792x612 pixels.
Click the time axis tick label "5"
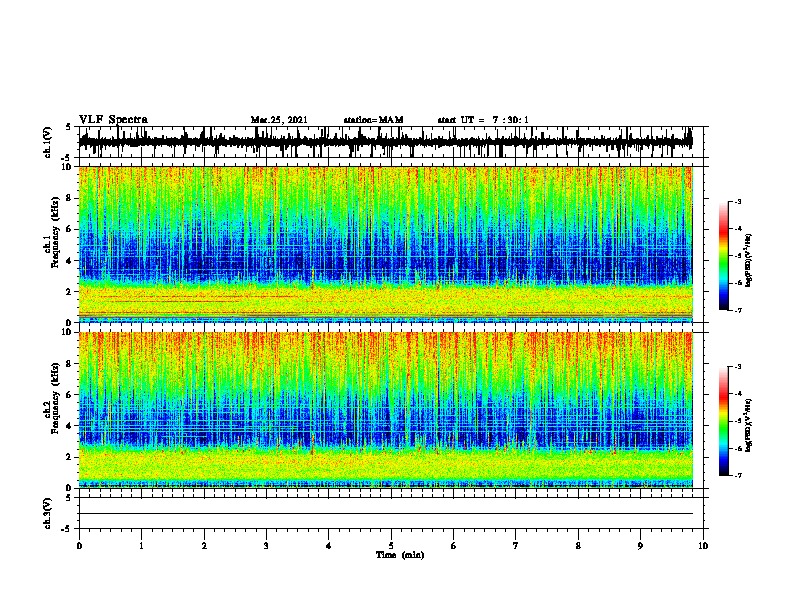pyautogui.click(x=391, y=546)
